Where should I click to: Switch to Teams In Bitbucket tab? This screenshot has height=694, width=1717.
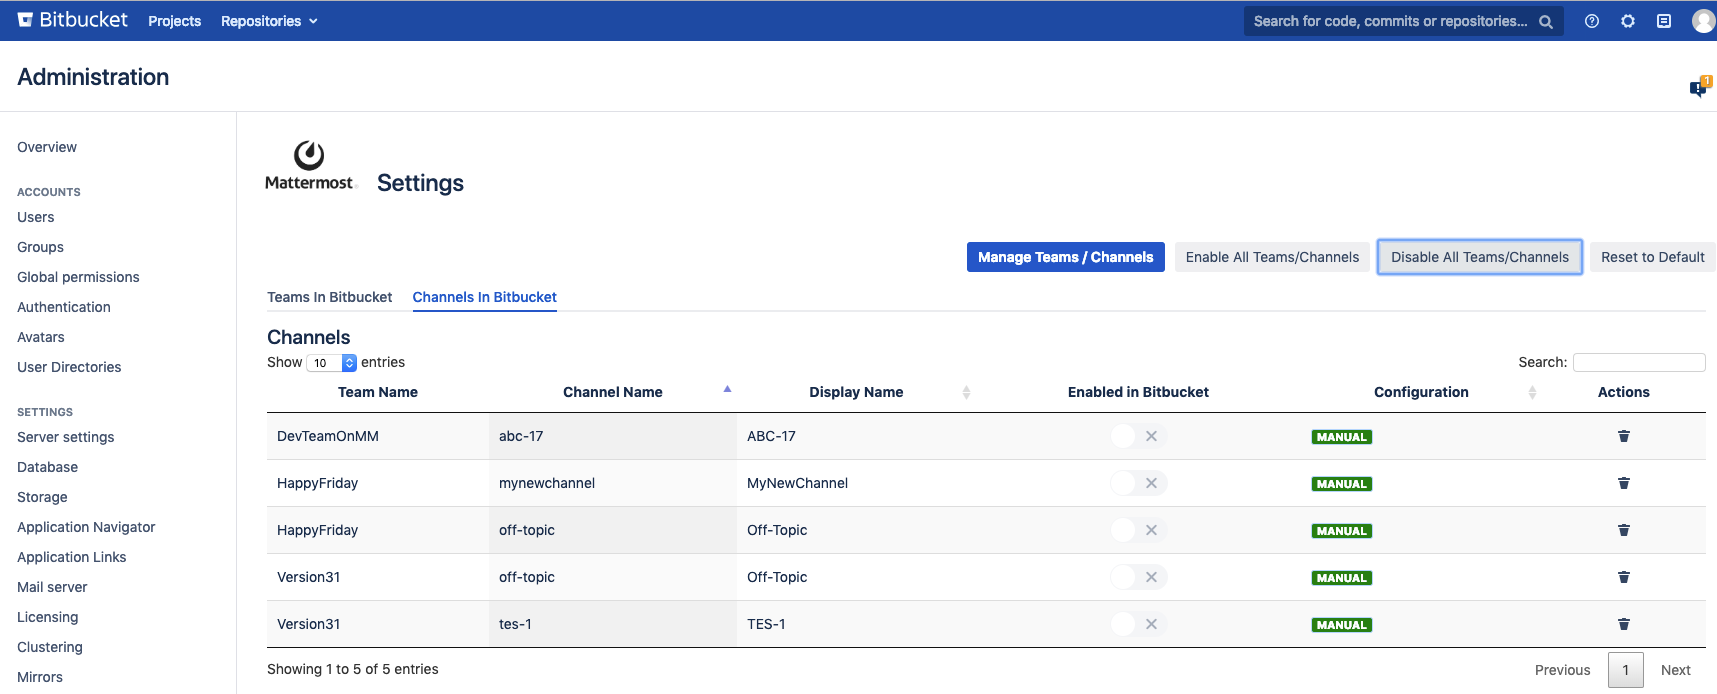[x=329, y=297]
